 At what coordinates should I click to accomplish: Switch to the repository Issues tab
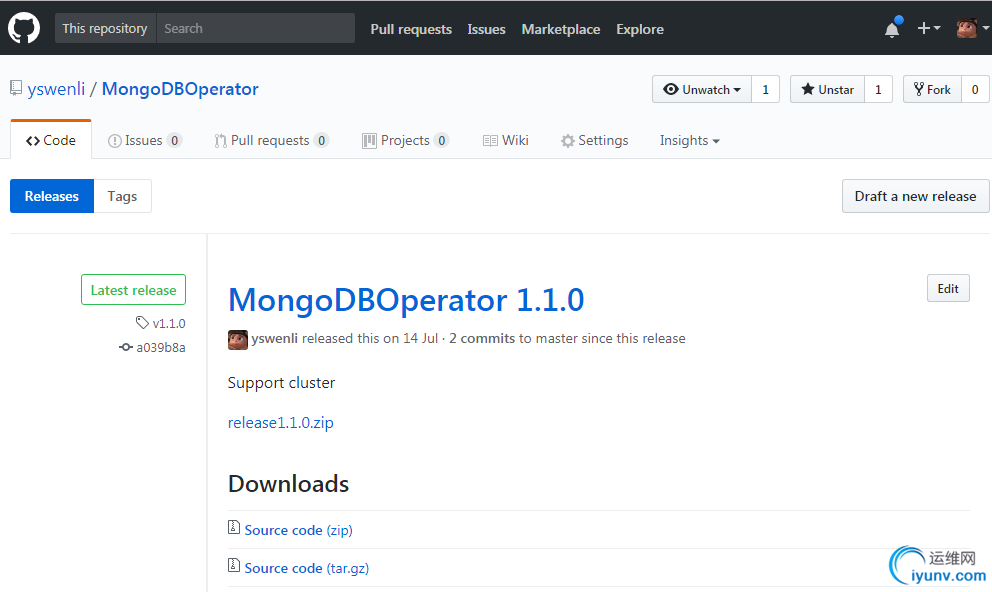point(145,140)
